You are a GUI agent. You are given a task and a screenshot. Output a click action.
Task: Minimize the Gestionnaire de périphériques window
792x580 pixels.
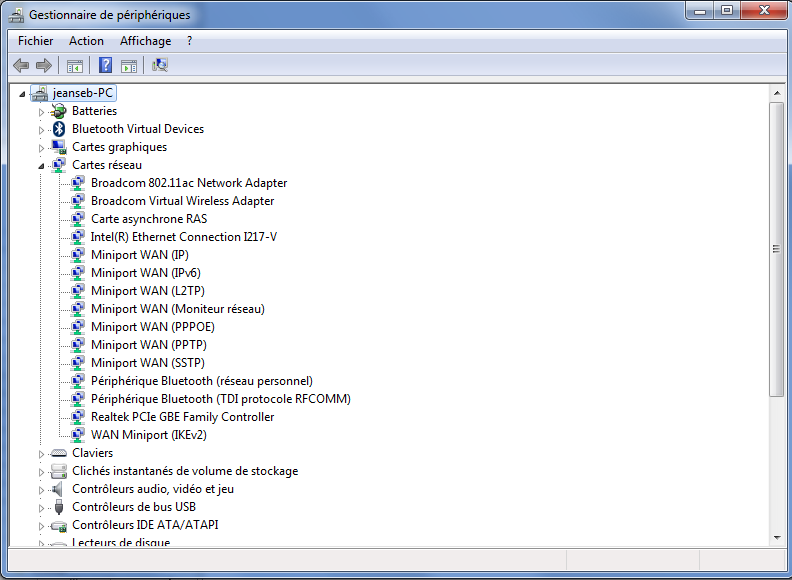coord(700,11)
